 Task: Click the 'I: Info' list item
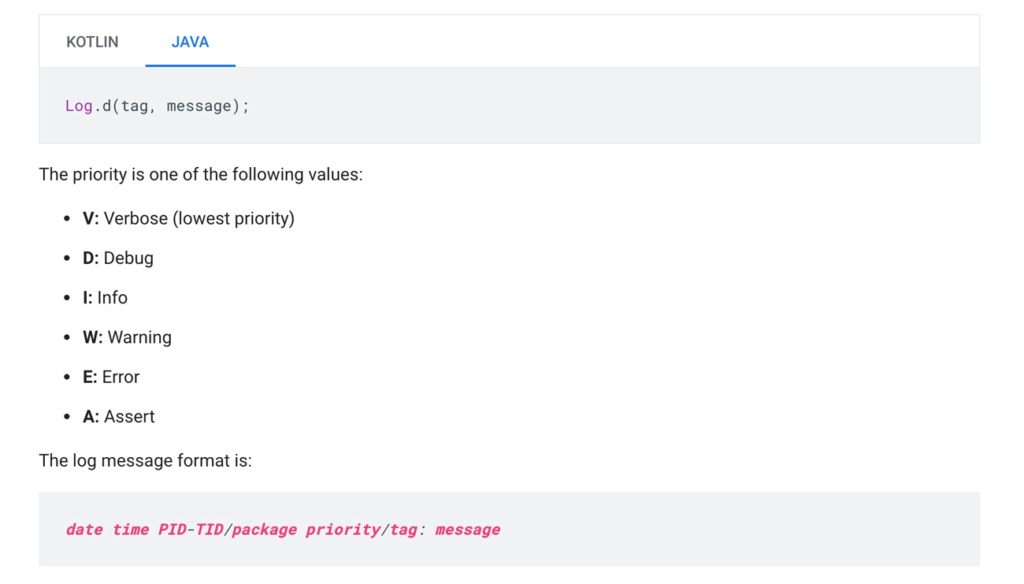pyautogui.click(x=105, y=298)
